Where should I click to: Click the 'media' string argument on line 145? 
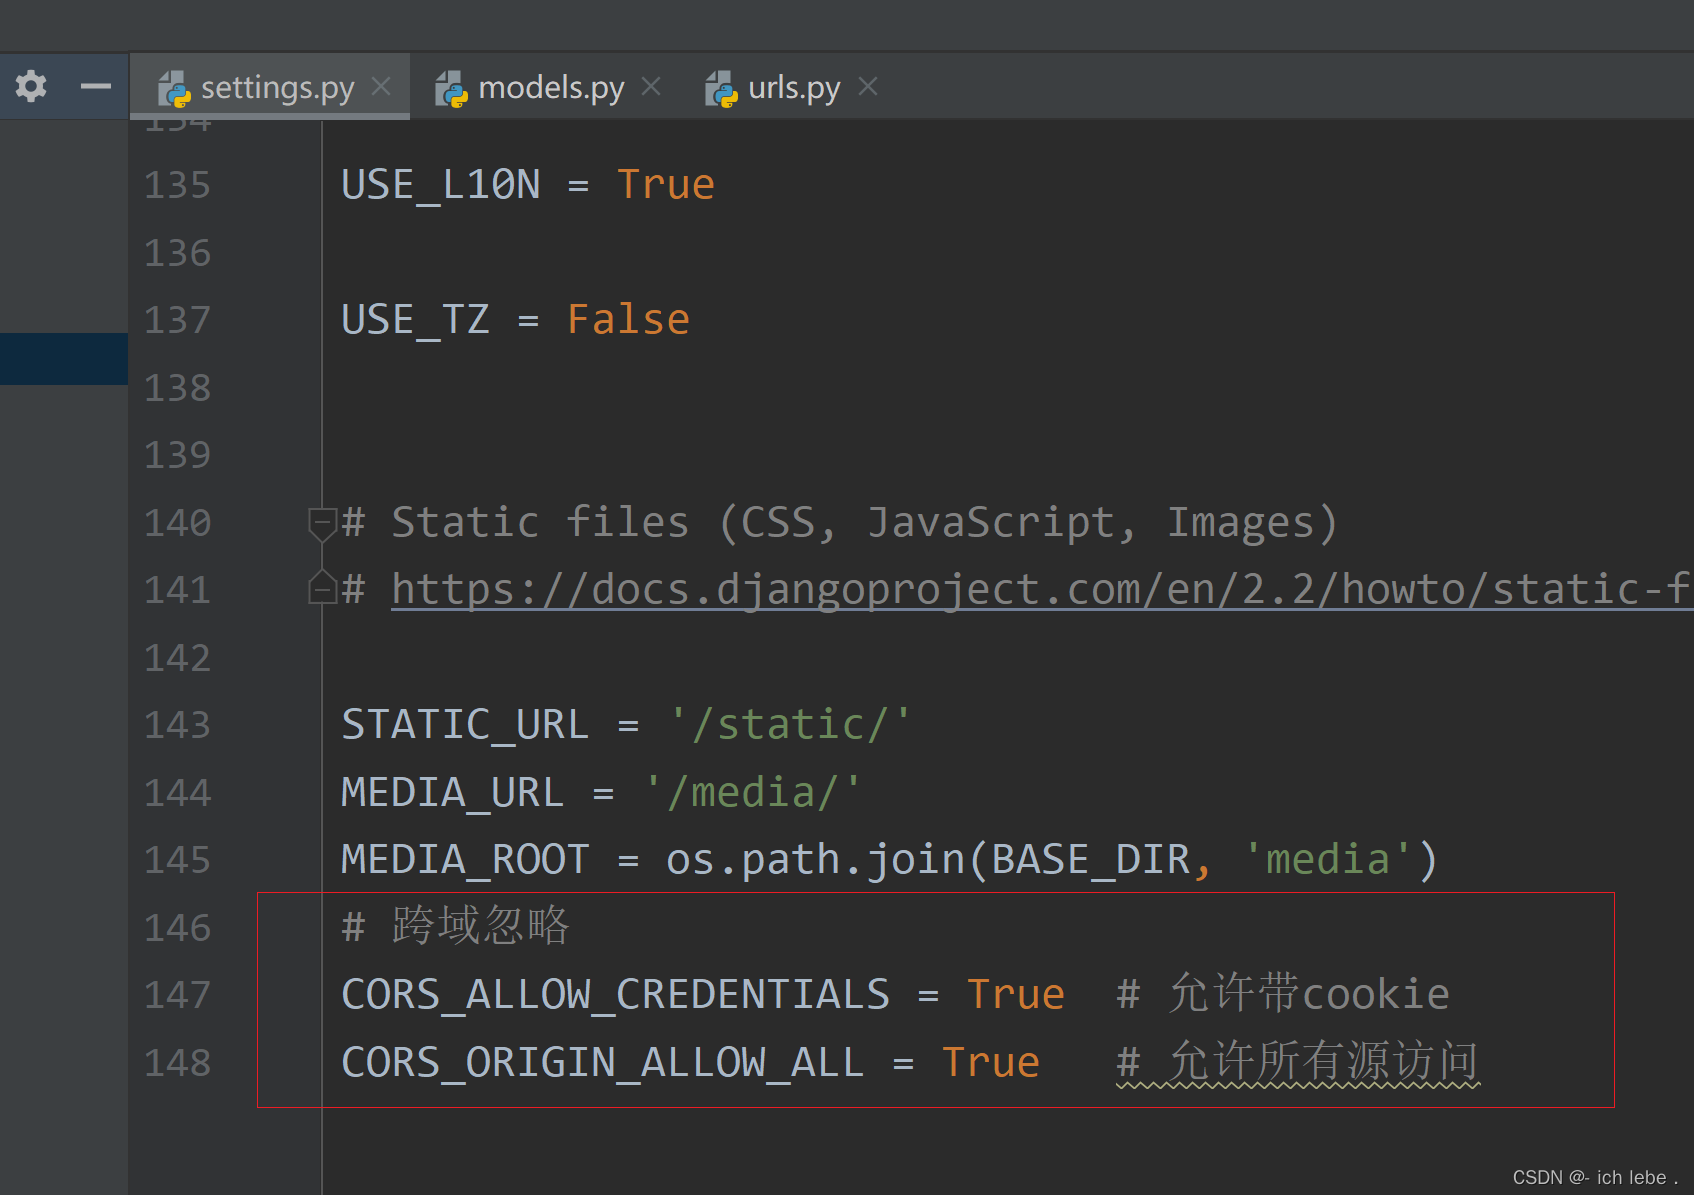[x=1328, y=860]
